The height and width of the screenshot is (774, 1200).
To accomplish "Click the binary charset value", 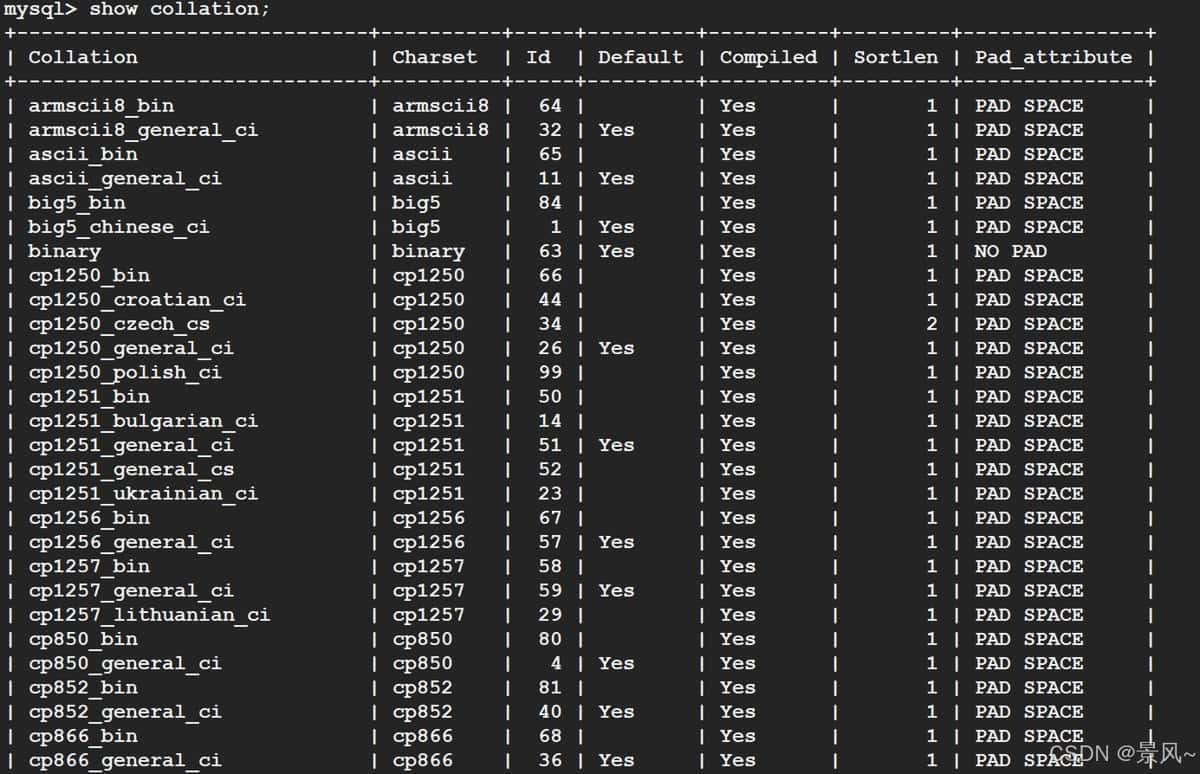I will pos(428,251).
